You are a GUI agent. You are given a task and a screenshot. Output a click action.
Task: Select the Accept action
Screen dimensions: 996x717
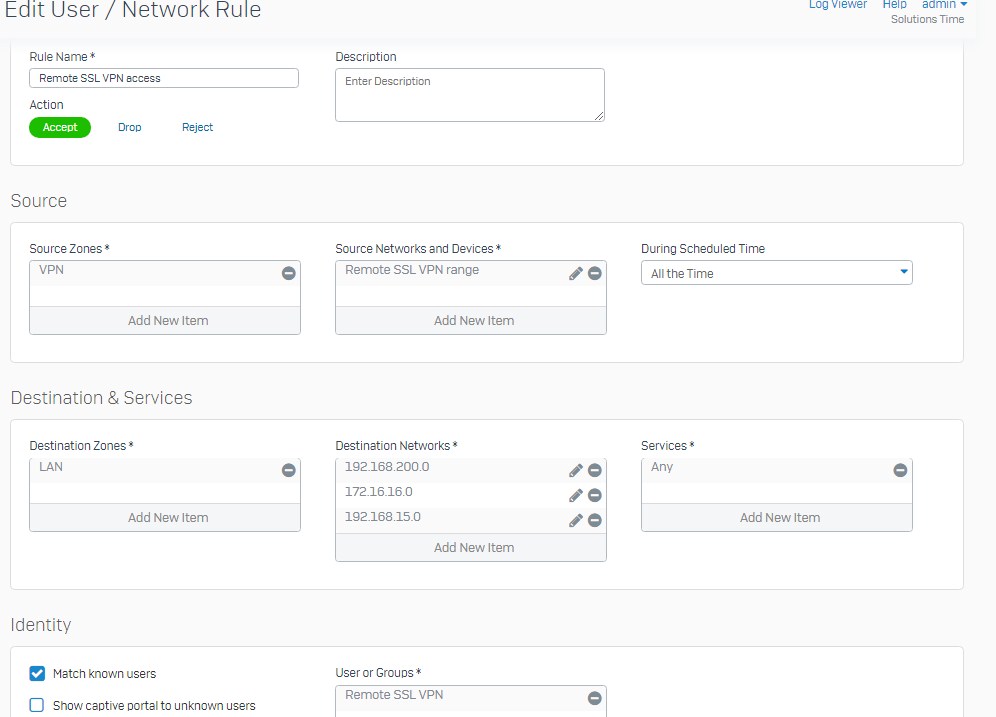coord(60,127)
